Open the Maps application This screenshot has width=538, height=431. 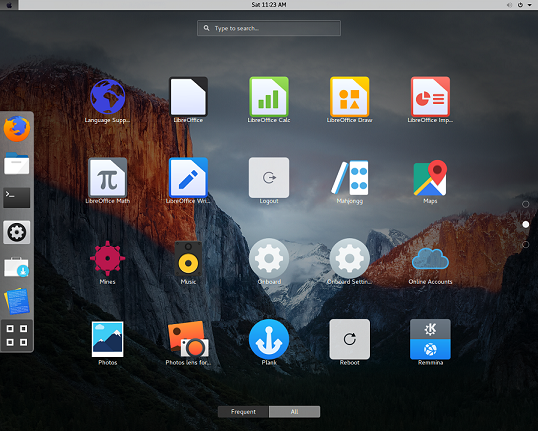[x=430, y=177]
